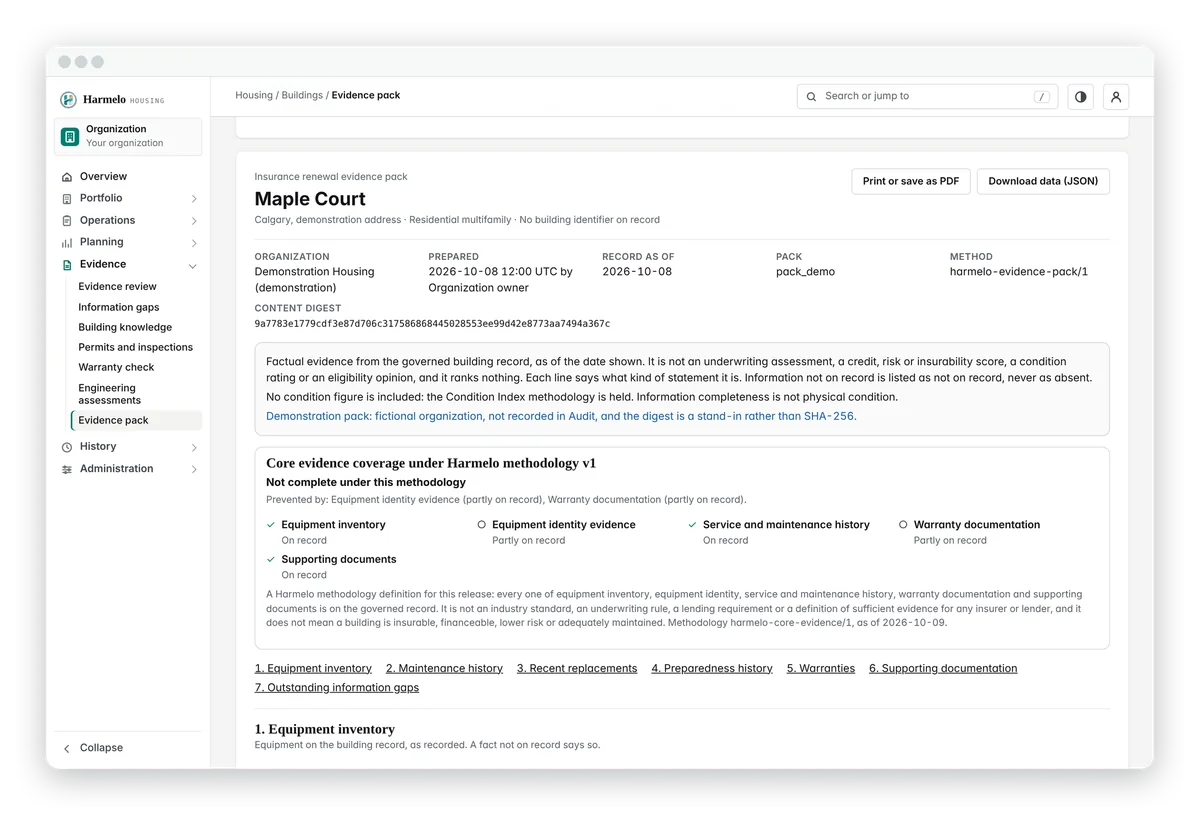Screen dimensions: 1200x815
Task: Open the user account profile icon
Action: click(x=1116, y=97)
